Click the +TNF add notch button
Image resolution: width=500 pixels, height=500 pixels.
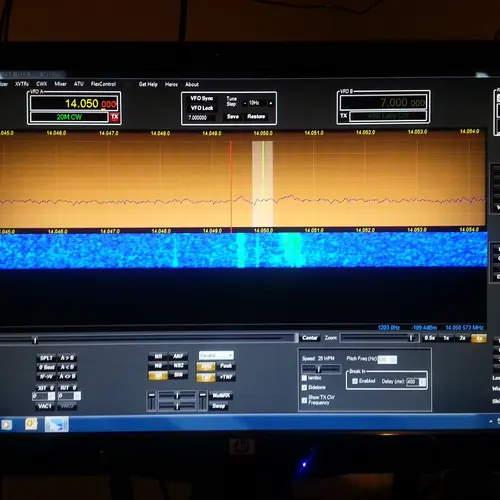coord(226,377)
